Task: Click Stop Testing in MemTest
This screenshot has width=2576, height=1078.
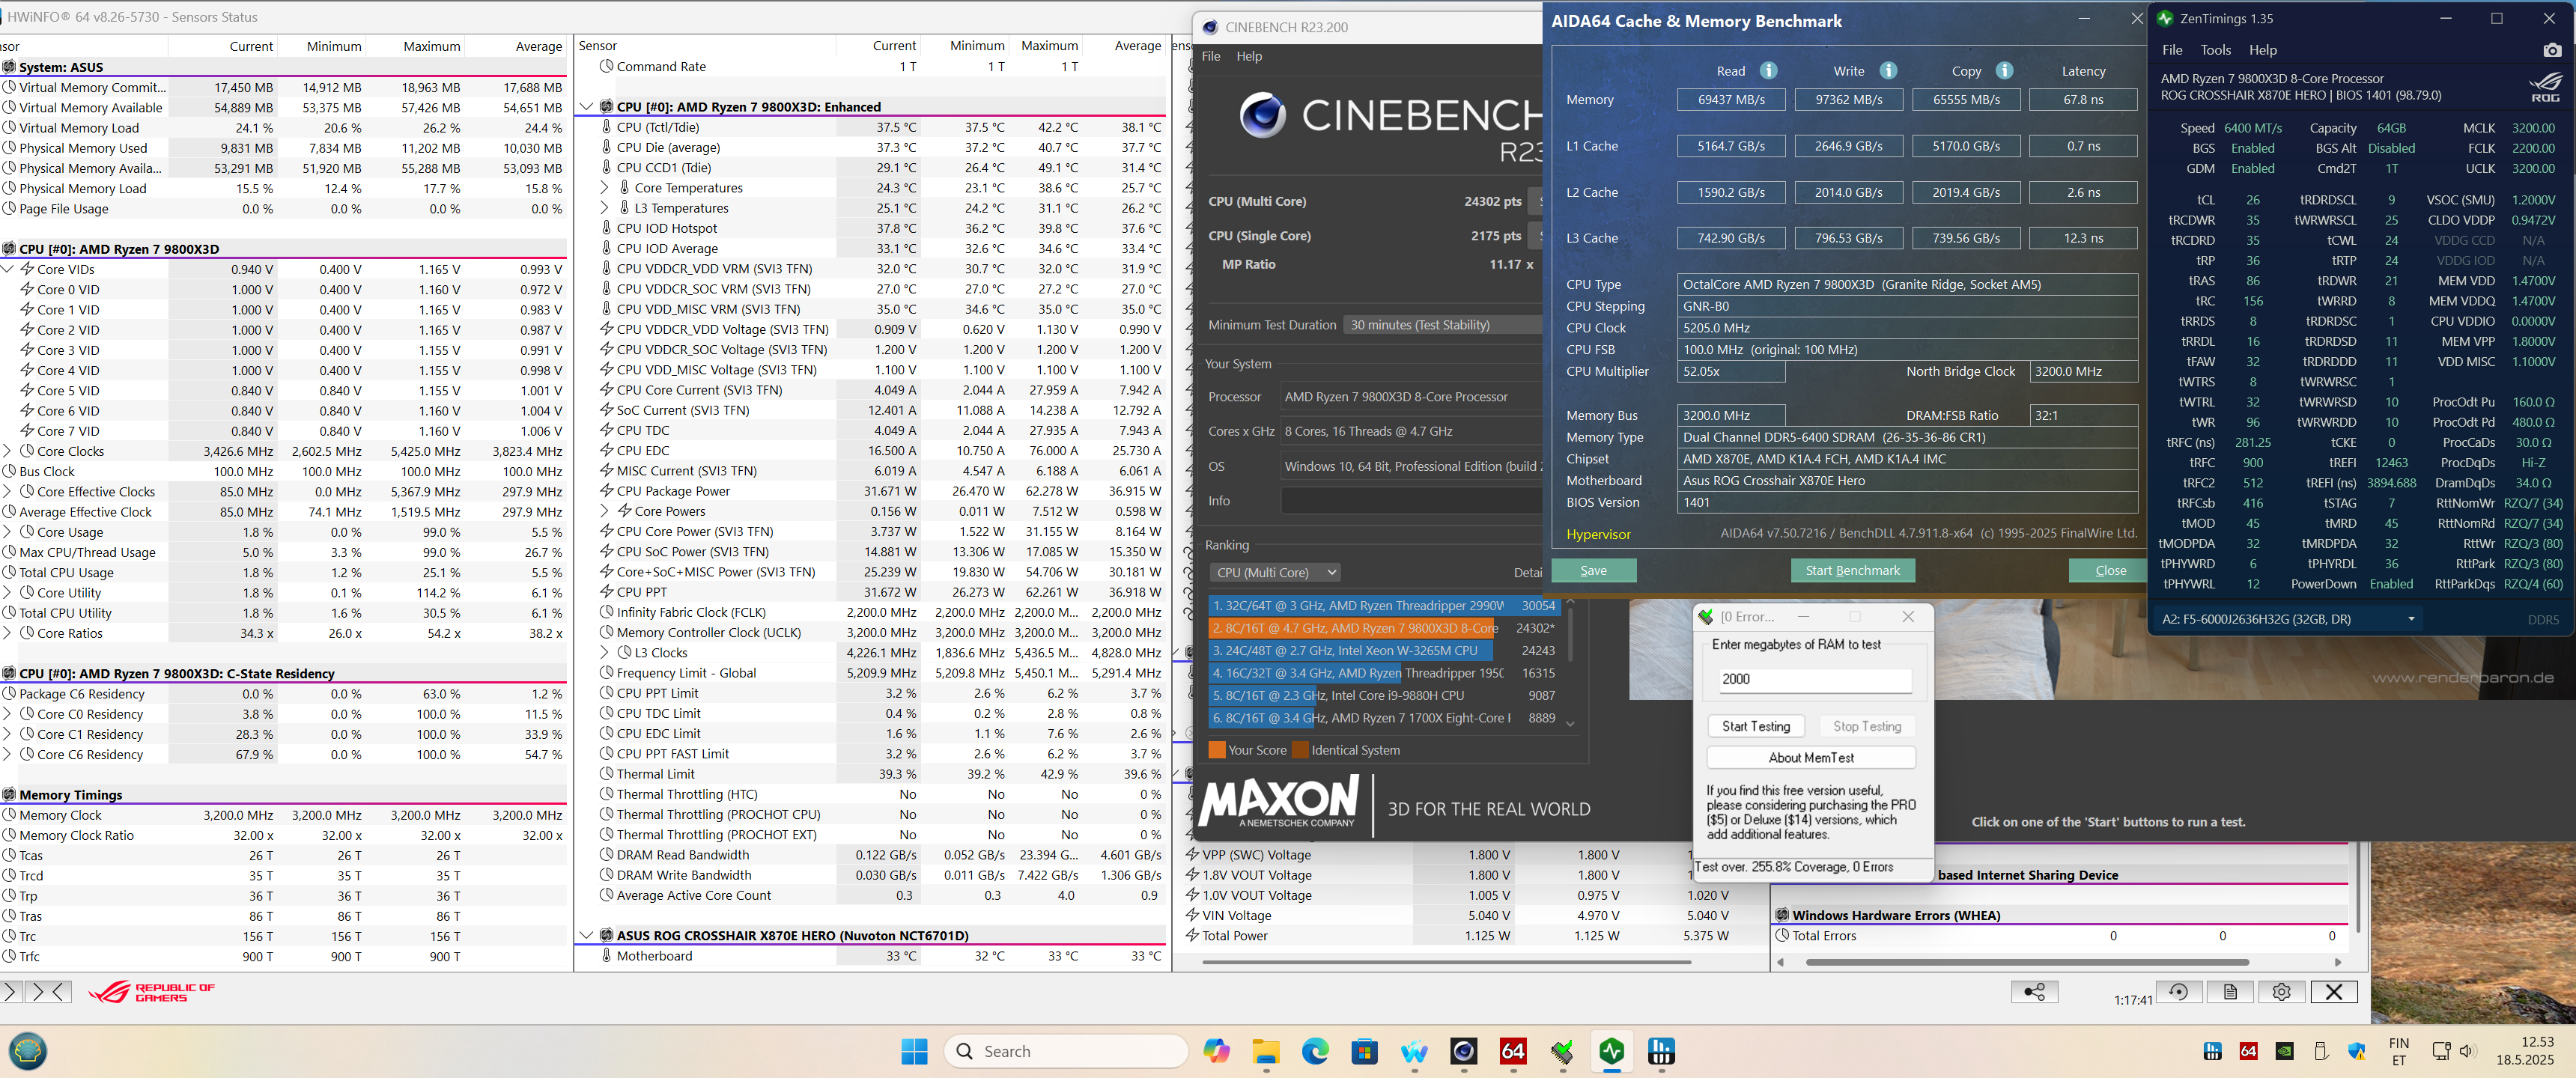Action: point(1867,727)
